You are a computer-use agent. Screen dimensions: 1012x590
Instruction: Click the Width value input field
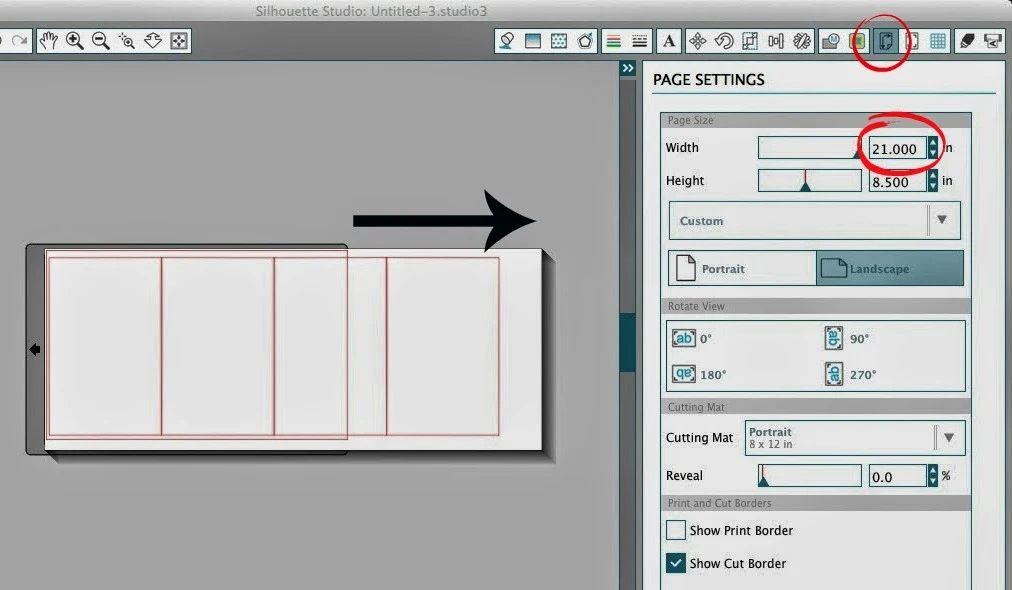[897, 147]
